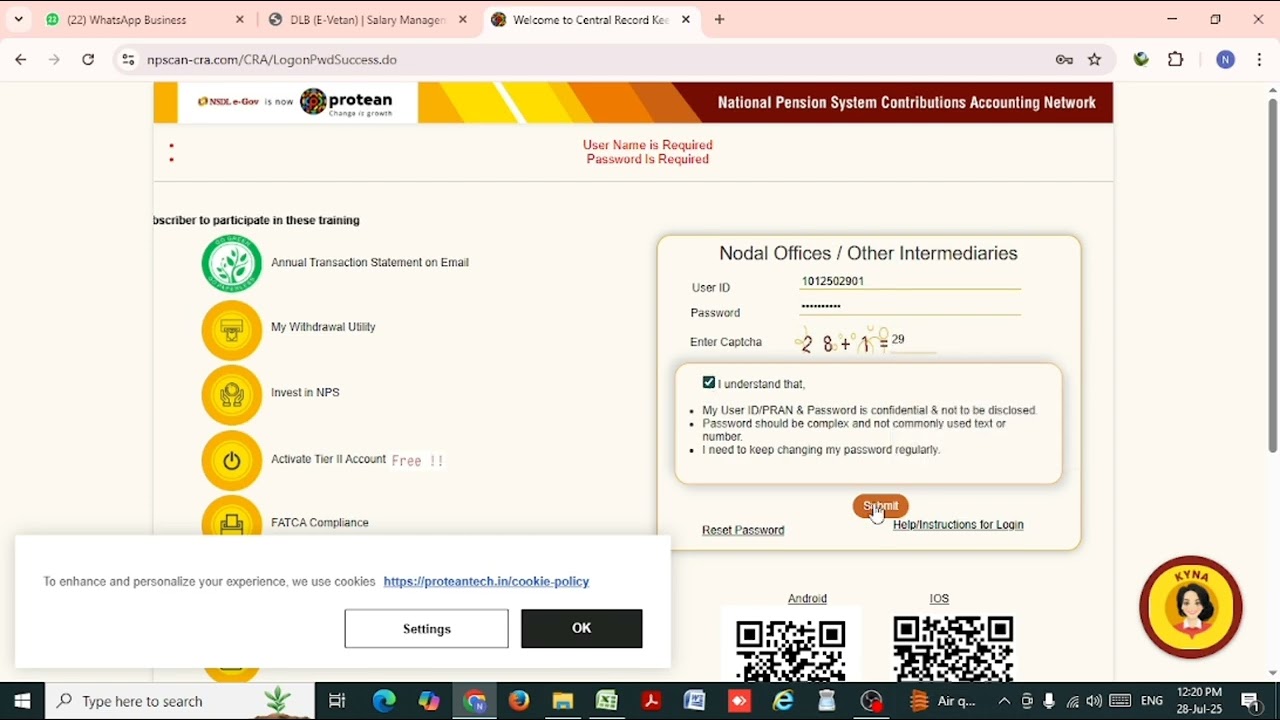1280x720 pixels.
Task: Click Annual Transaction Statement on Email icon
Action: point(232,263)
